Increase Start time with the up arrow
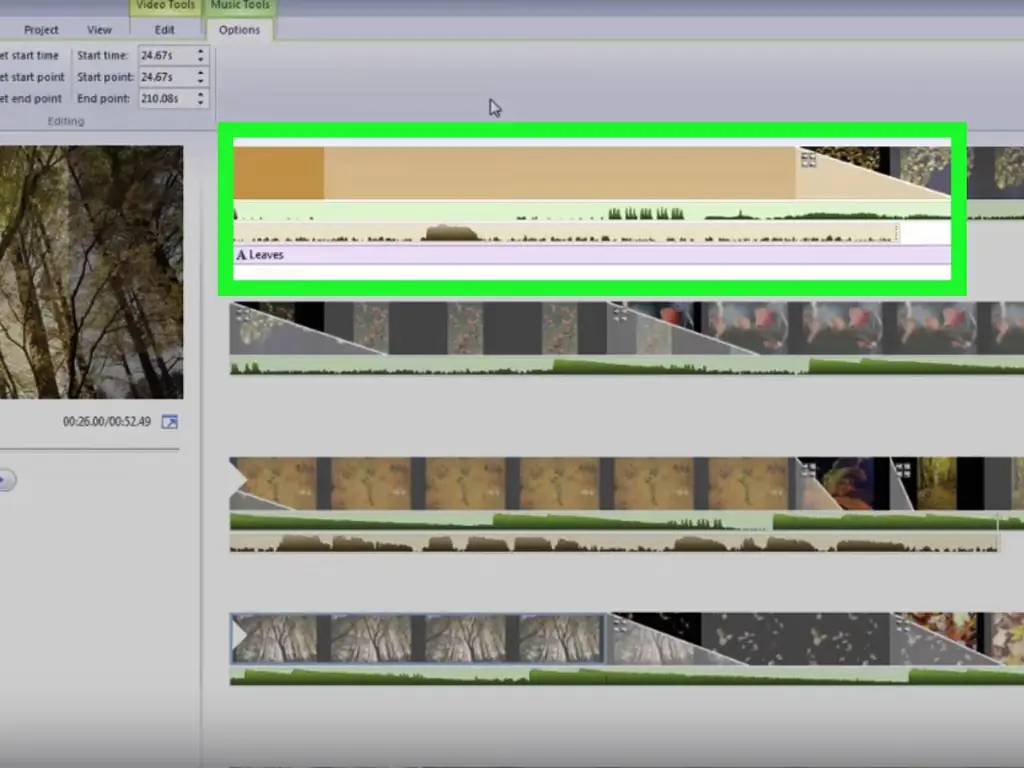 200,51
